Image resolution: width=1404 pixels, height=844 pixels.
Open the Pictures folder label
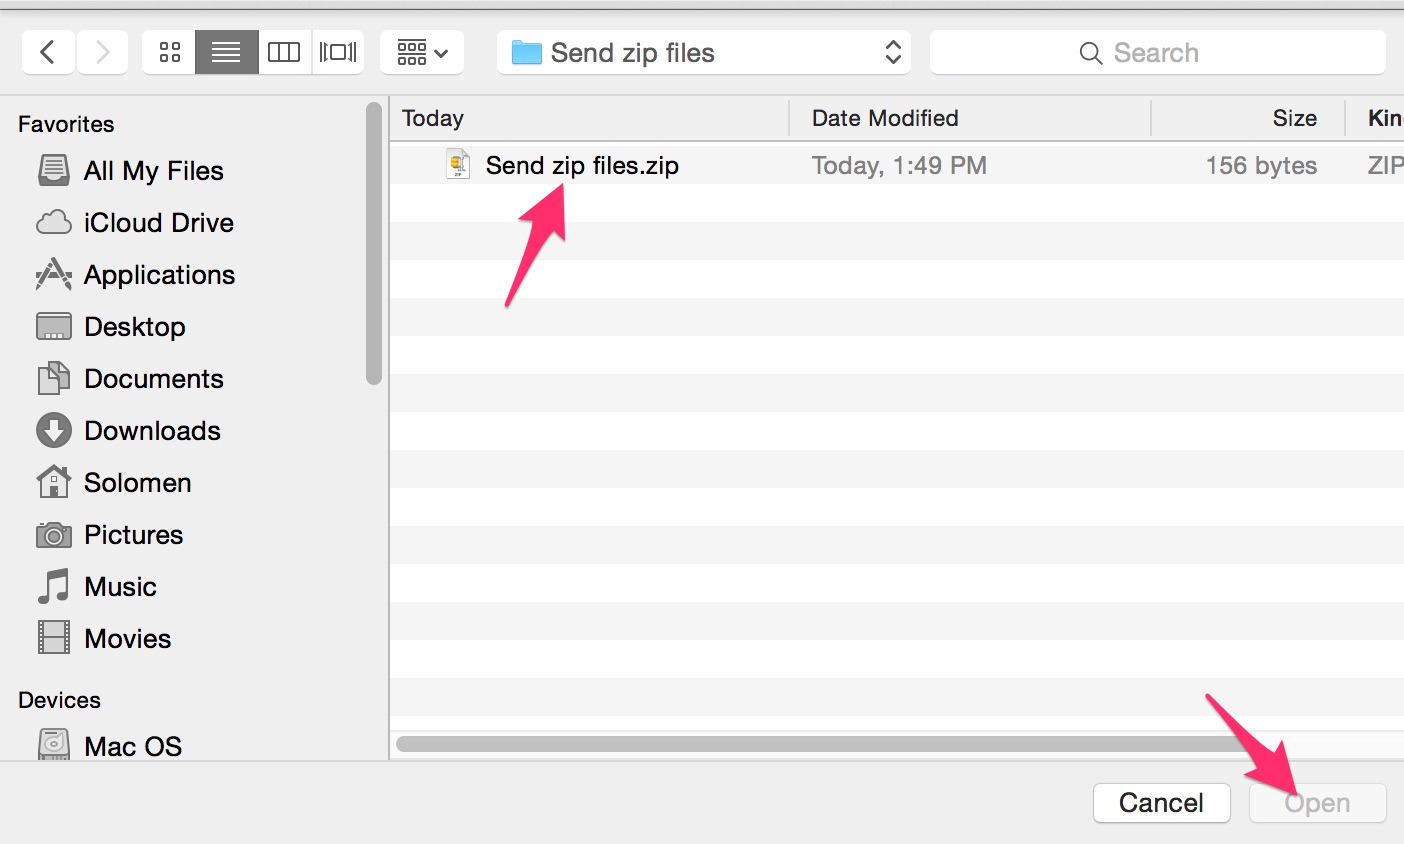[x=134, y=535]
